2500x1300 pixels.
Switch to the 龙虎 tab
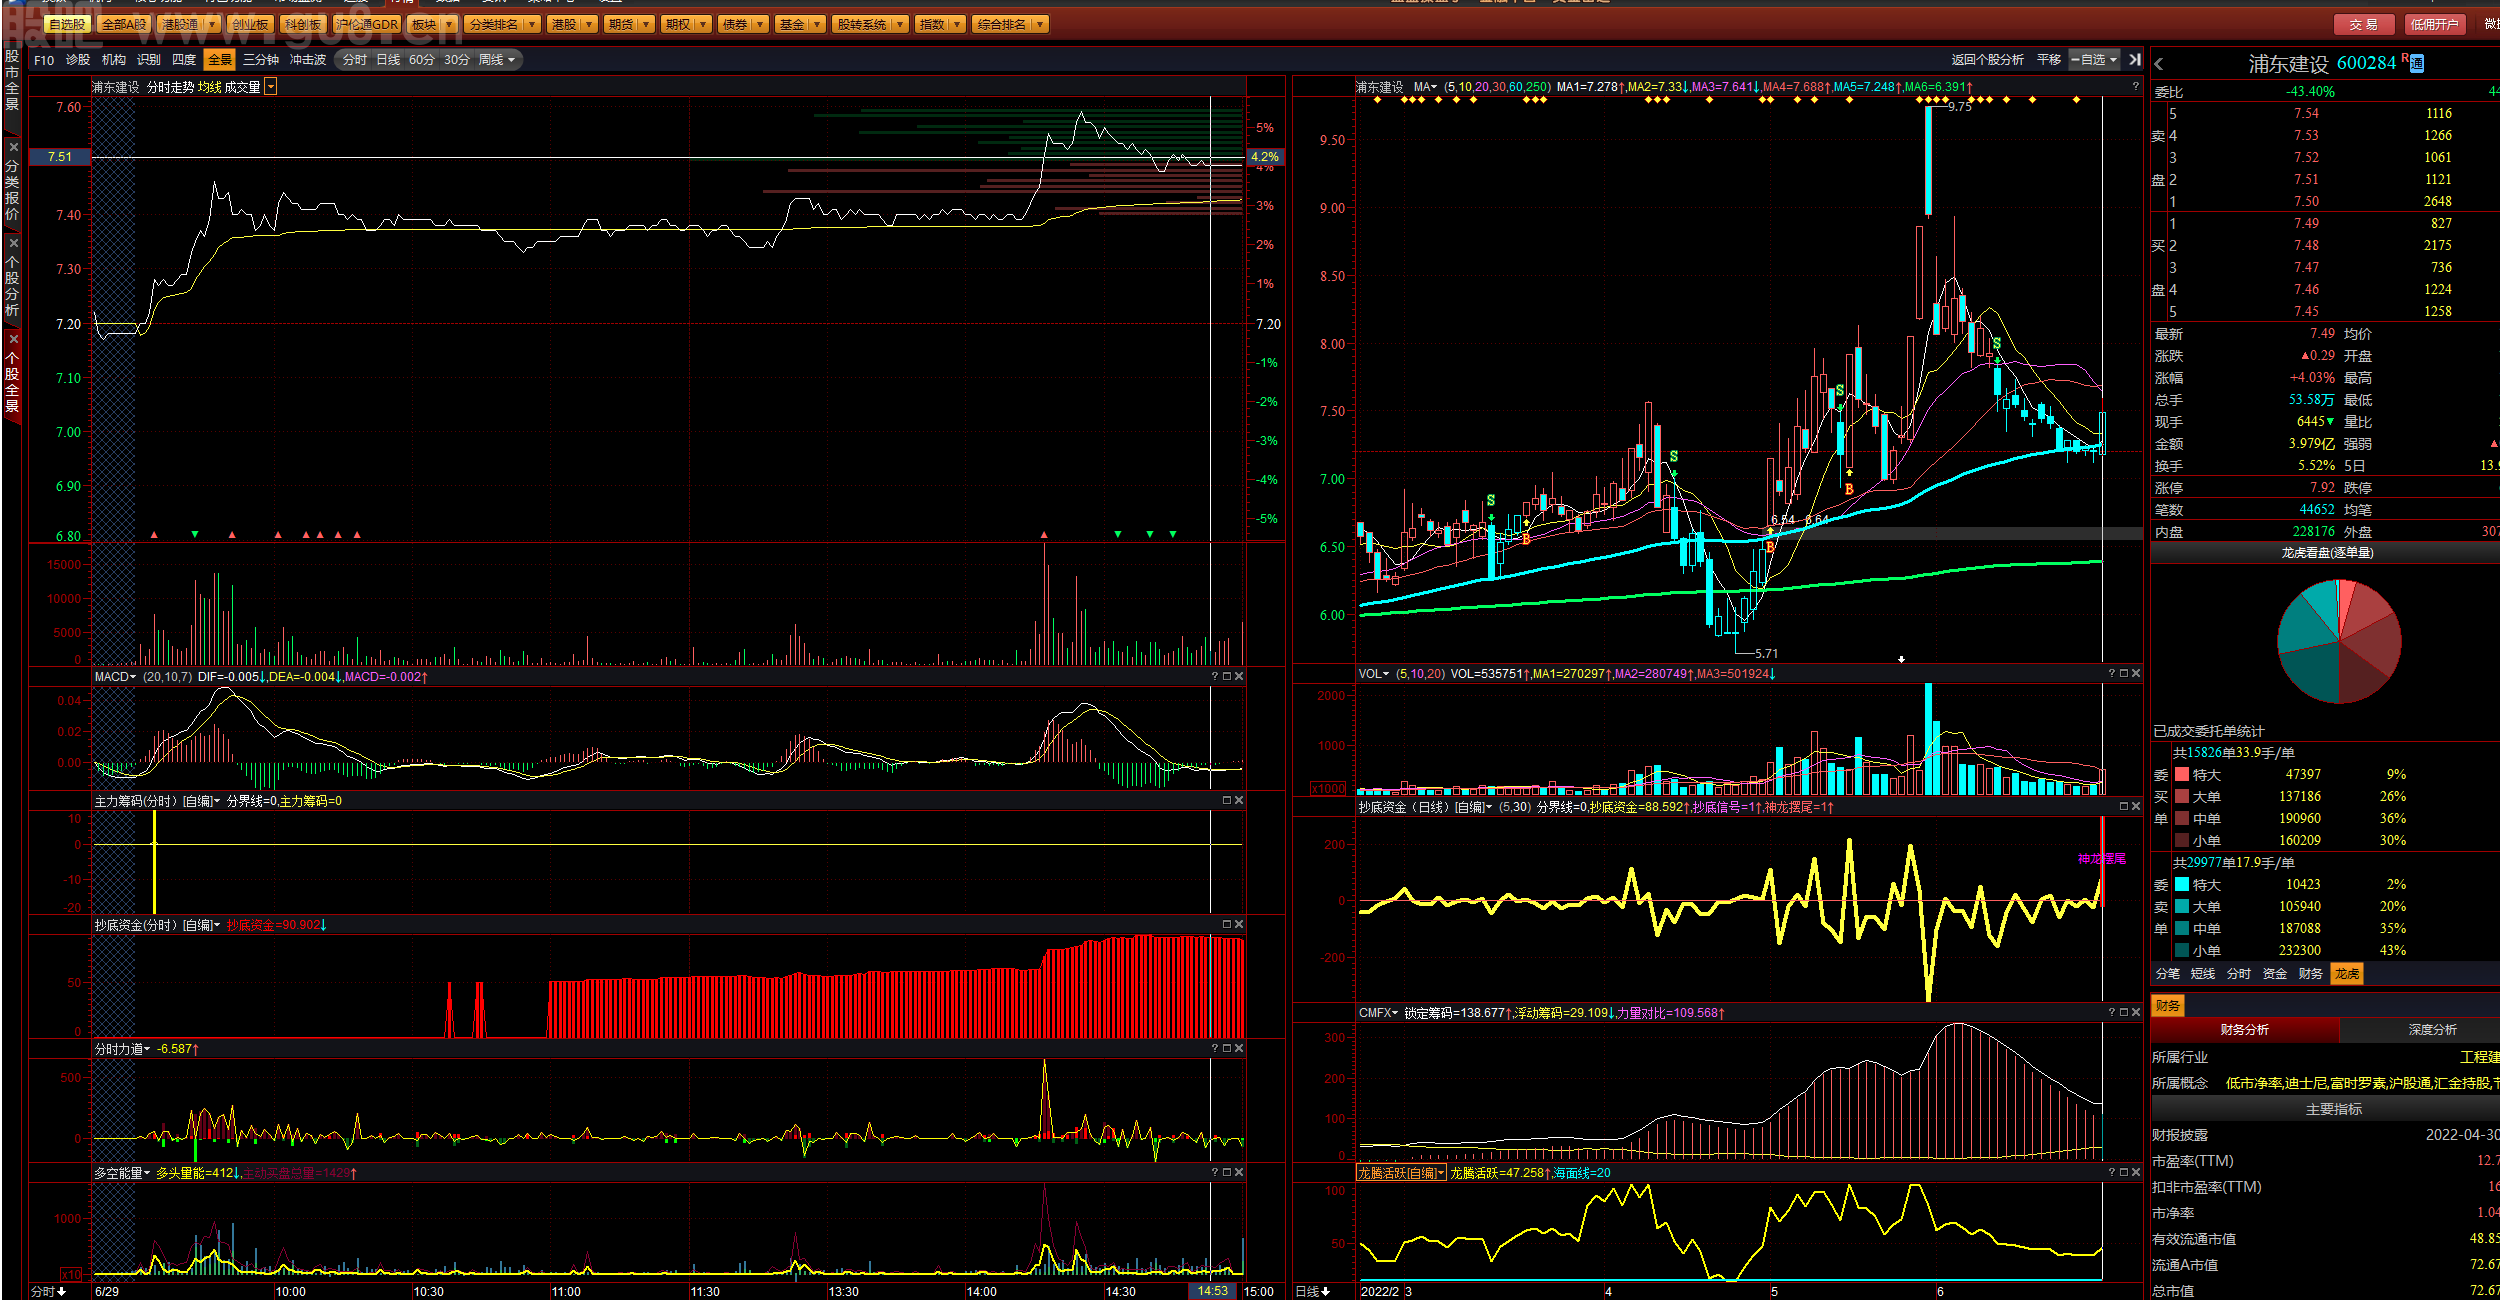[2347, 974]
